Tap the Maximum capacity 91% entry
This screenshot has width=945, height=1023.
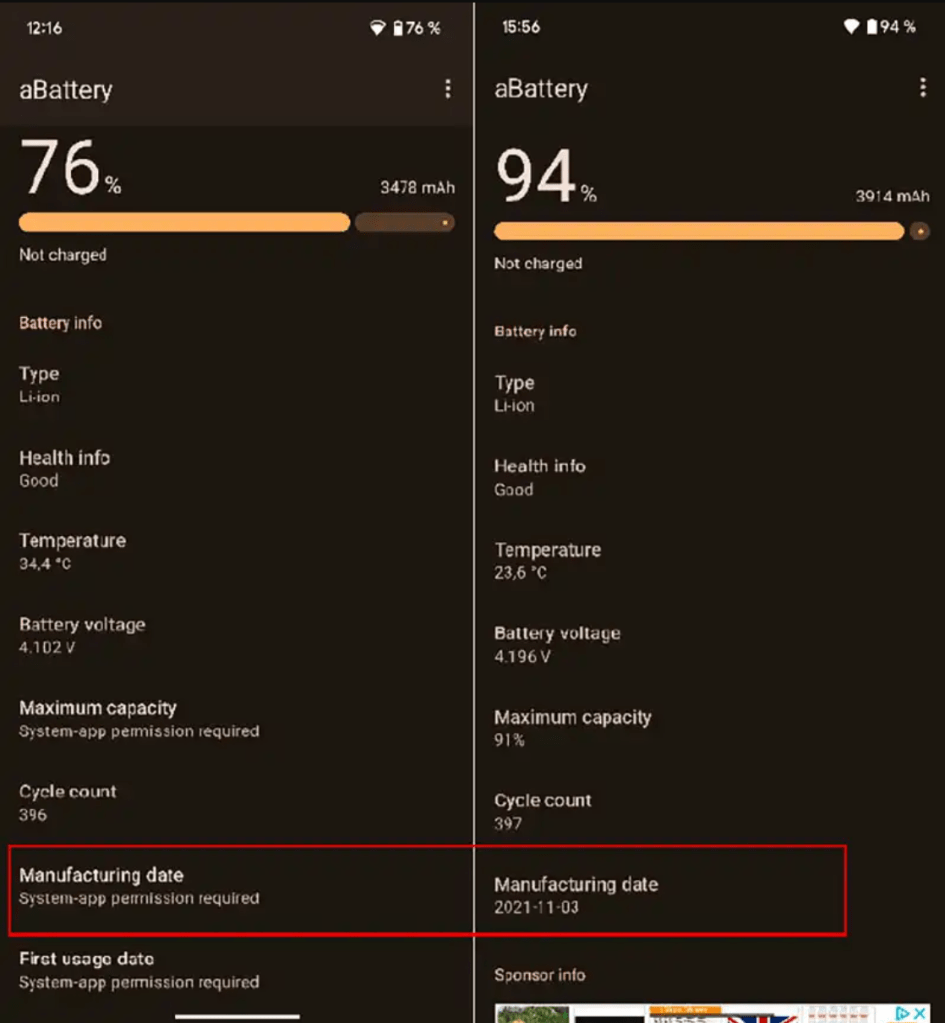pos(572,728)
